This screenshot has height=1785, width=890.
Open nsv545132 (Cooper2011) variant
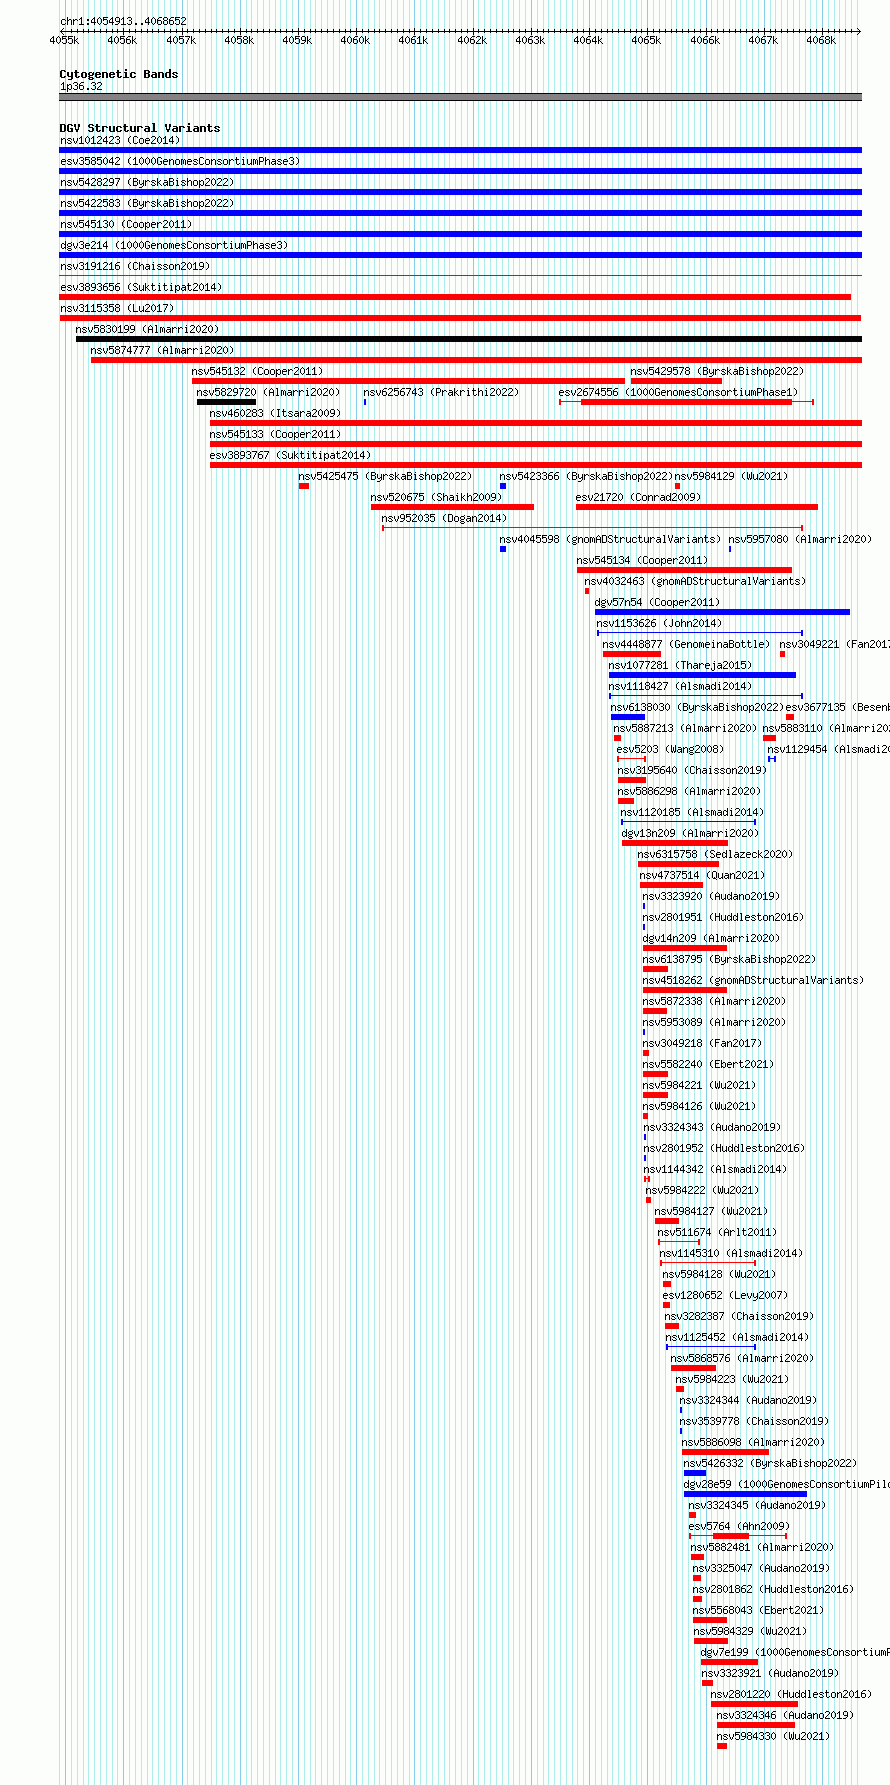[258, 371]
